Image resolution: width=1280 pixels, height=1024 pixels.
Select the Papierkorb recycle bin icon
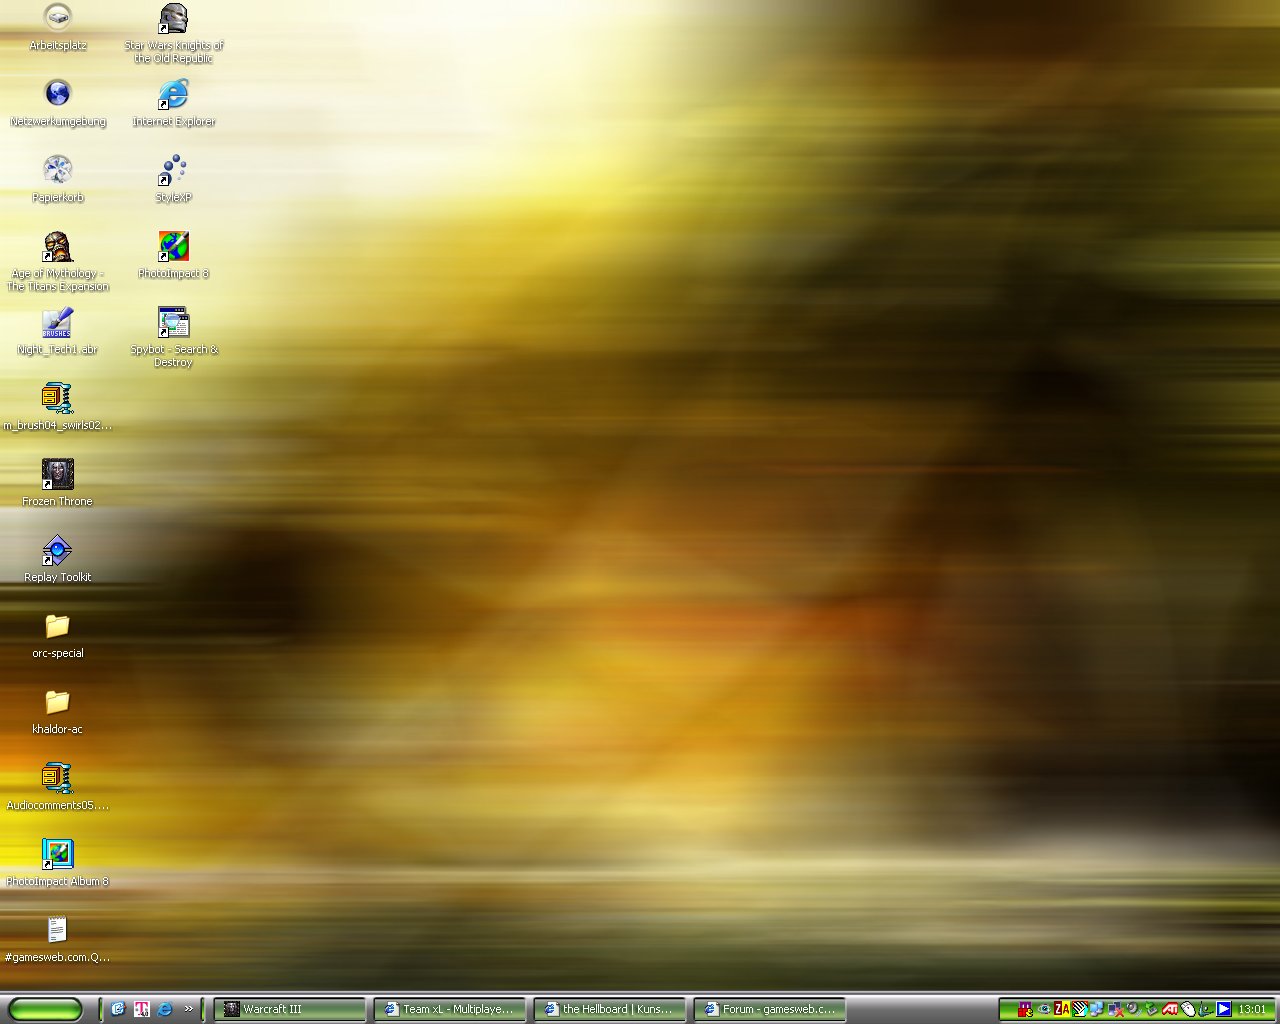(58, 170)
